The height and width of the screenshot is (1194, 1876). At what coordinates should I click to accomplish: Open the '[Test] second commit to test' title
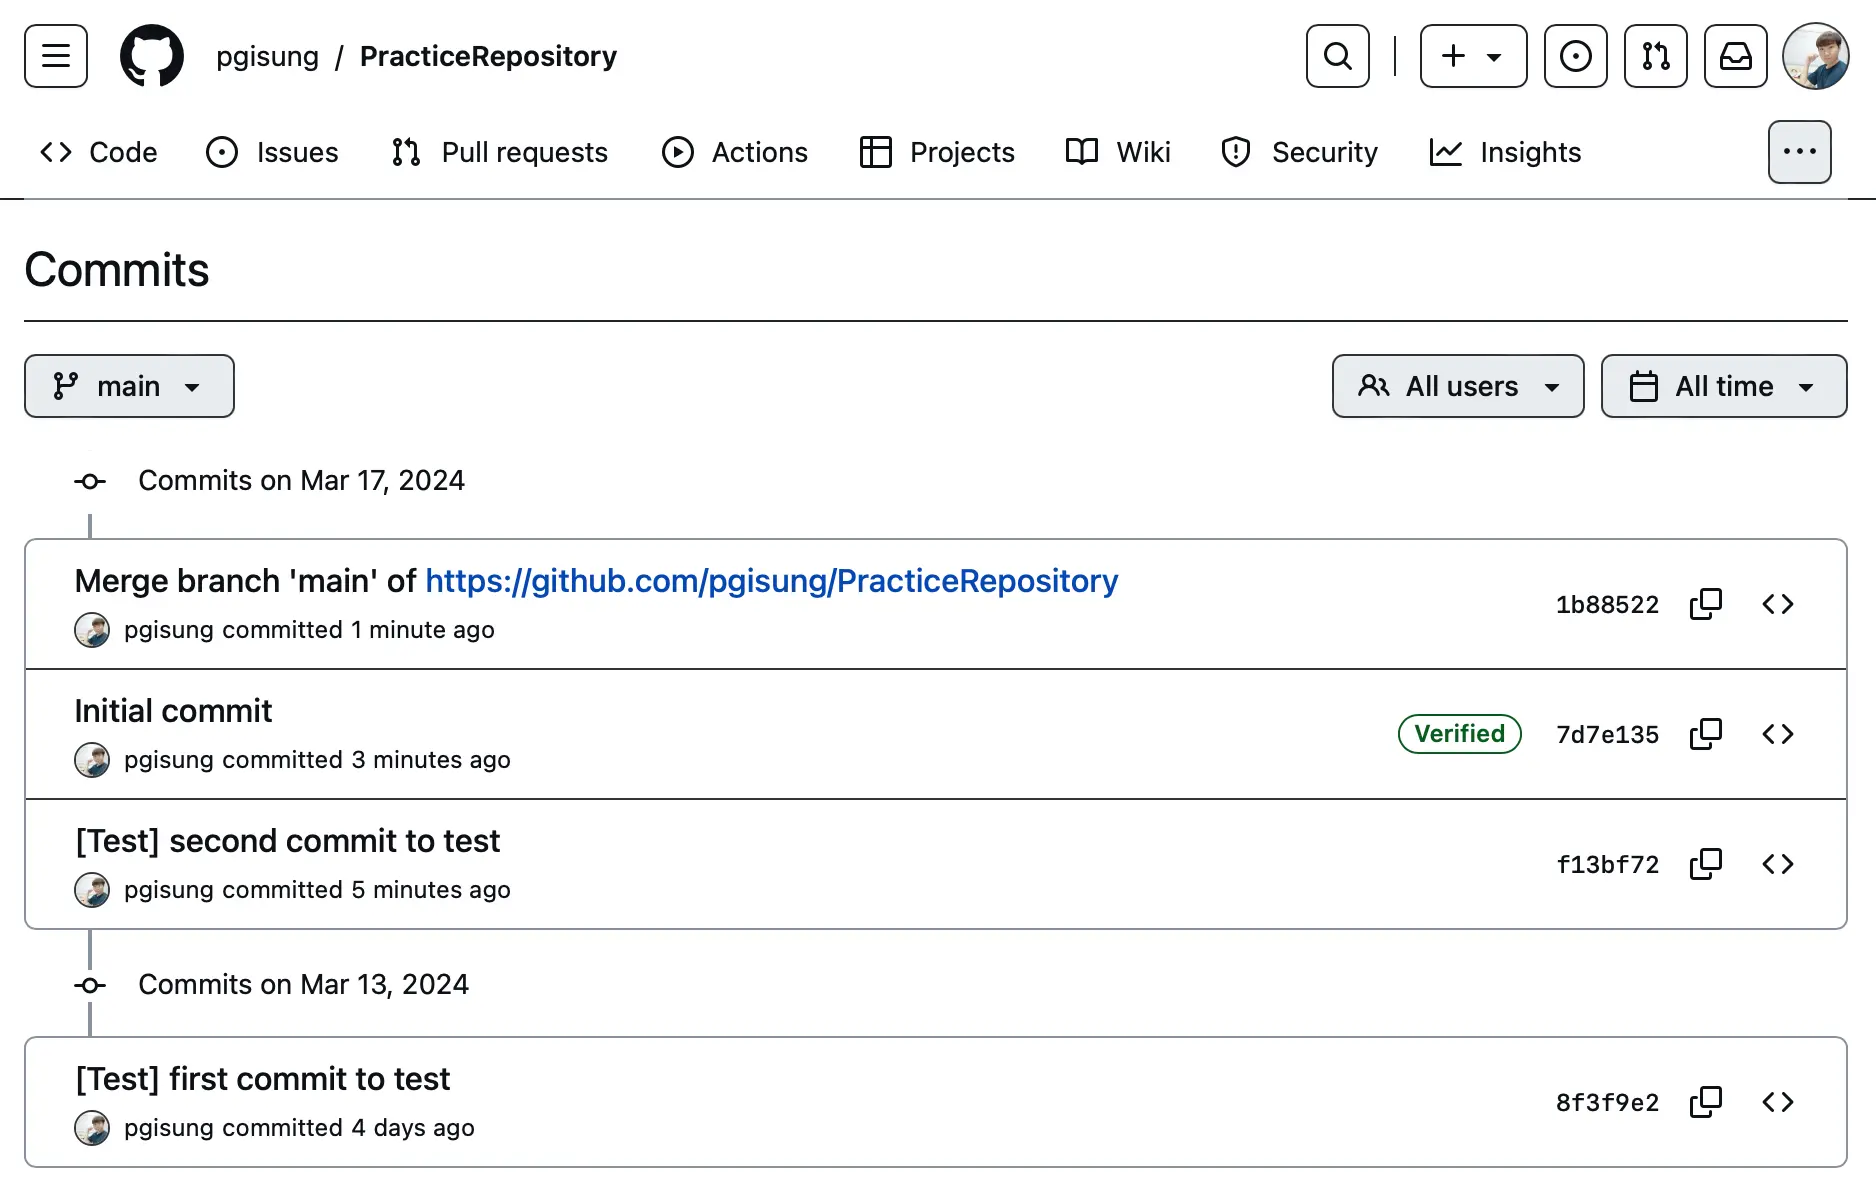pyautogui.click(x=288, y=841)
